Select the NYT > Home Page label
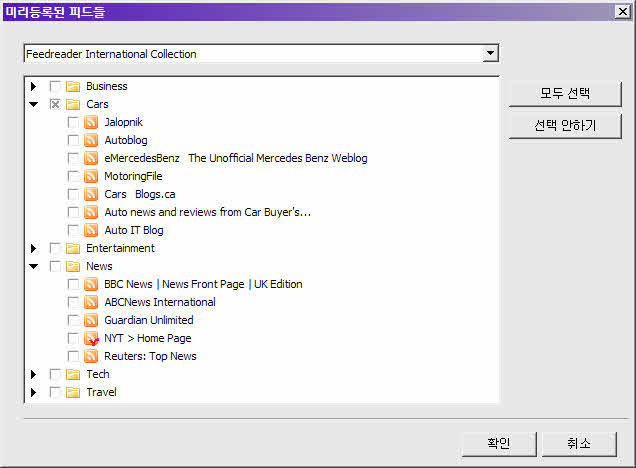636x468 pixels. tap(148, 338)
